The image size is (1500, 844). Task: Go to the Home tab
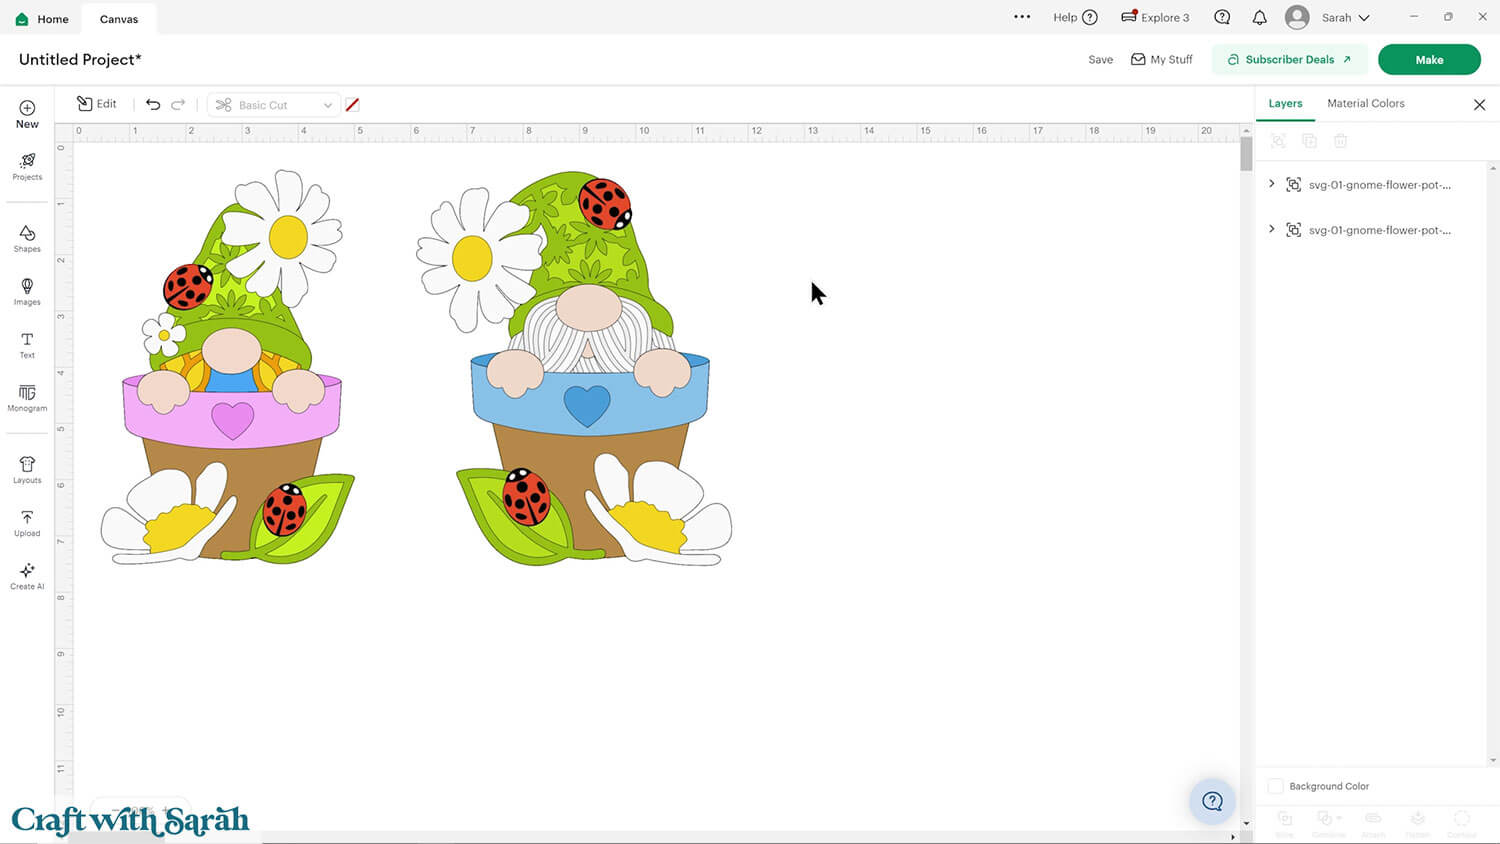tap(42, 19)
